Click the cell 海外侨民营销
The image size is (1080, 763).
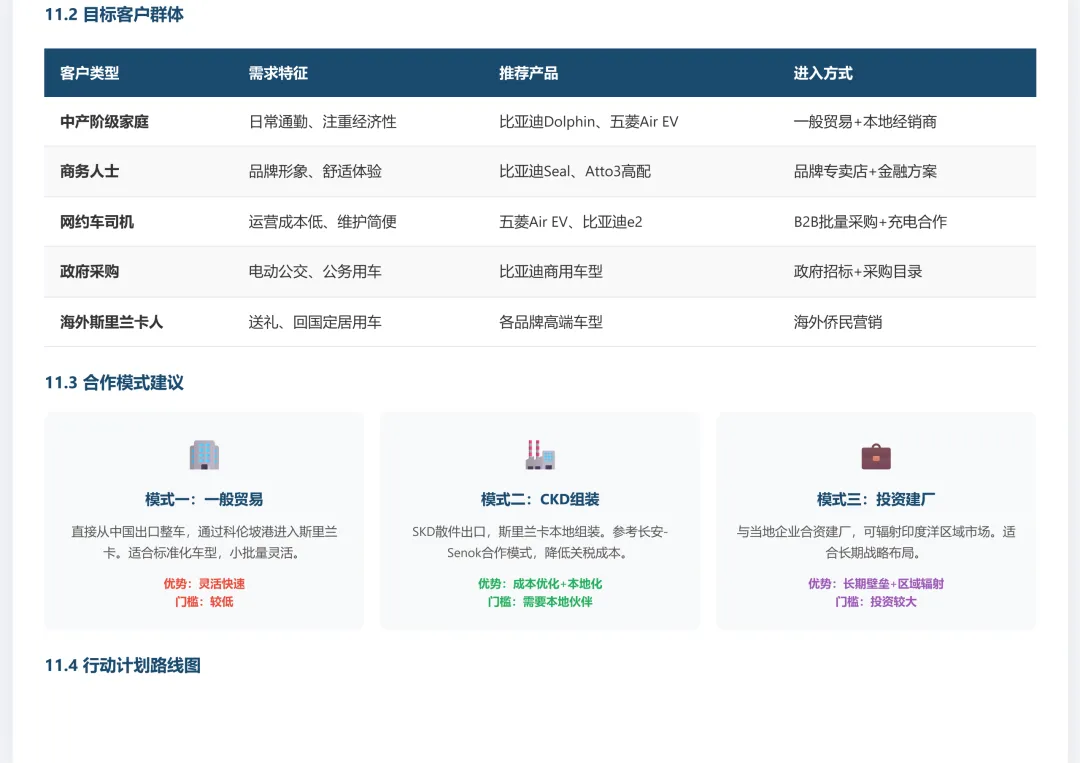[838, 322]
